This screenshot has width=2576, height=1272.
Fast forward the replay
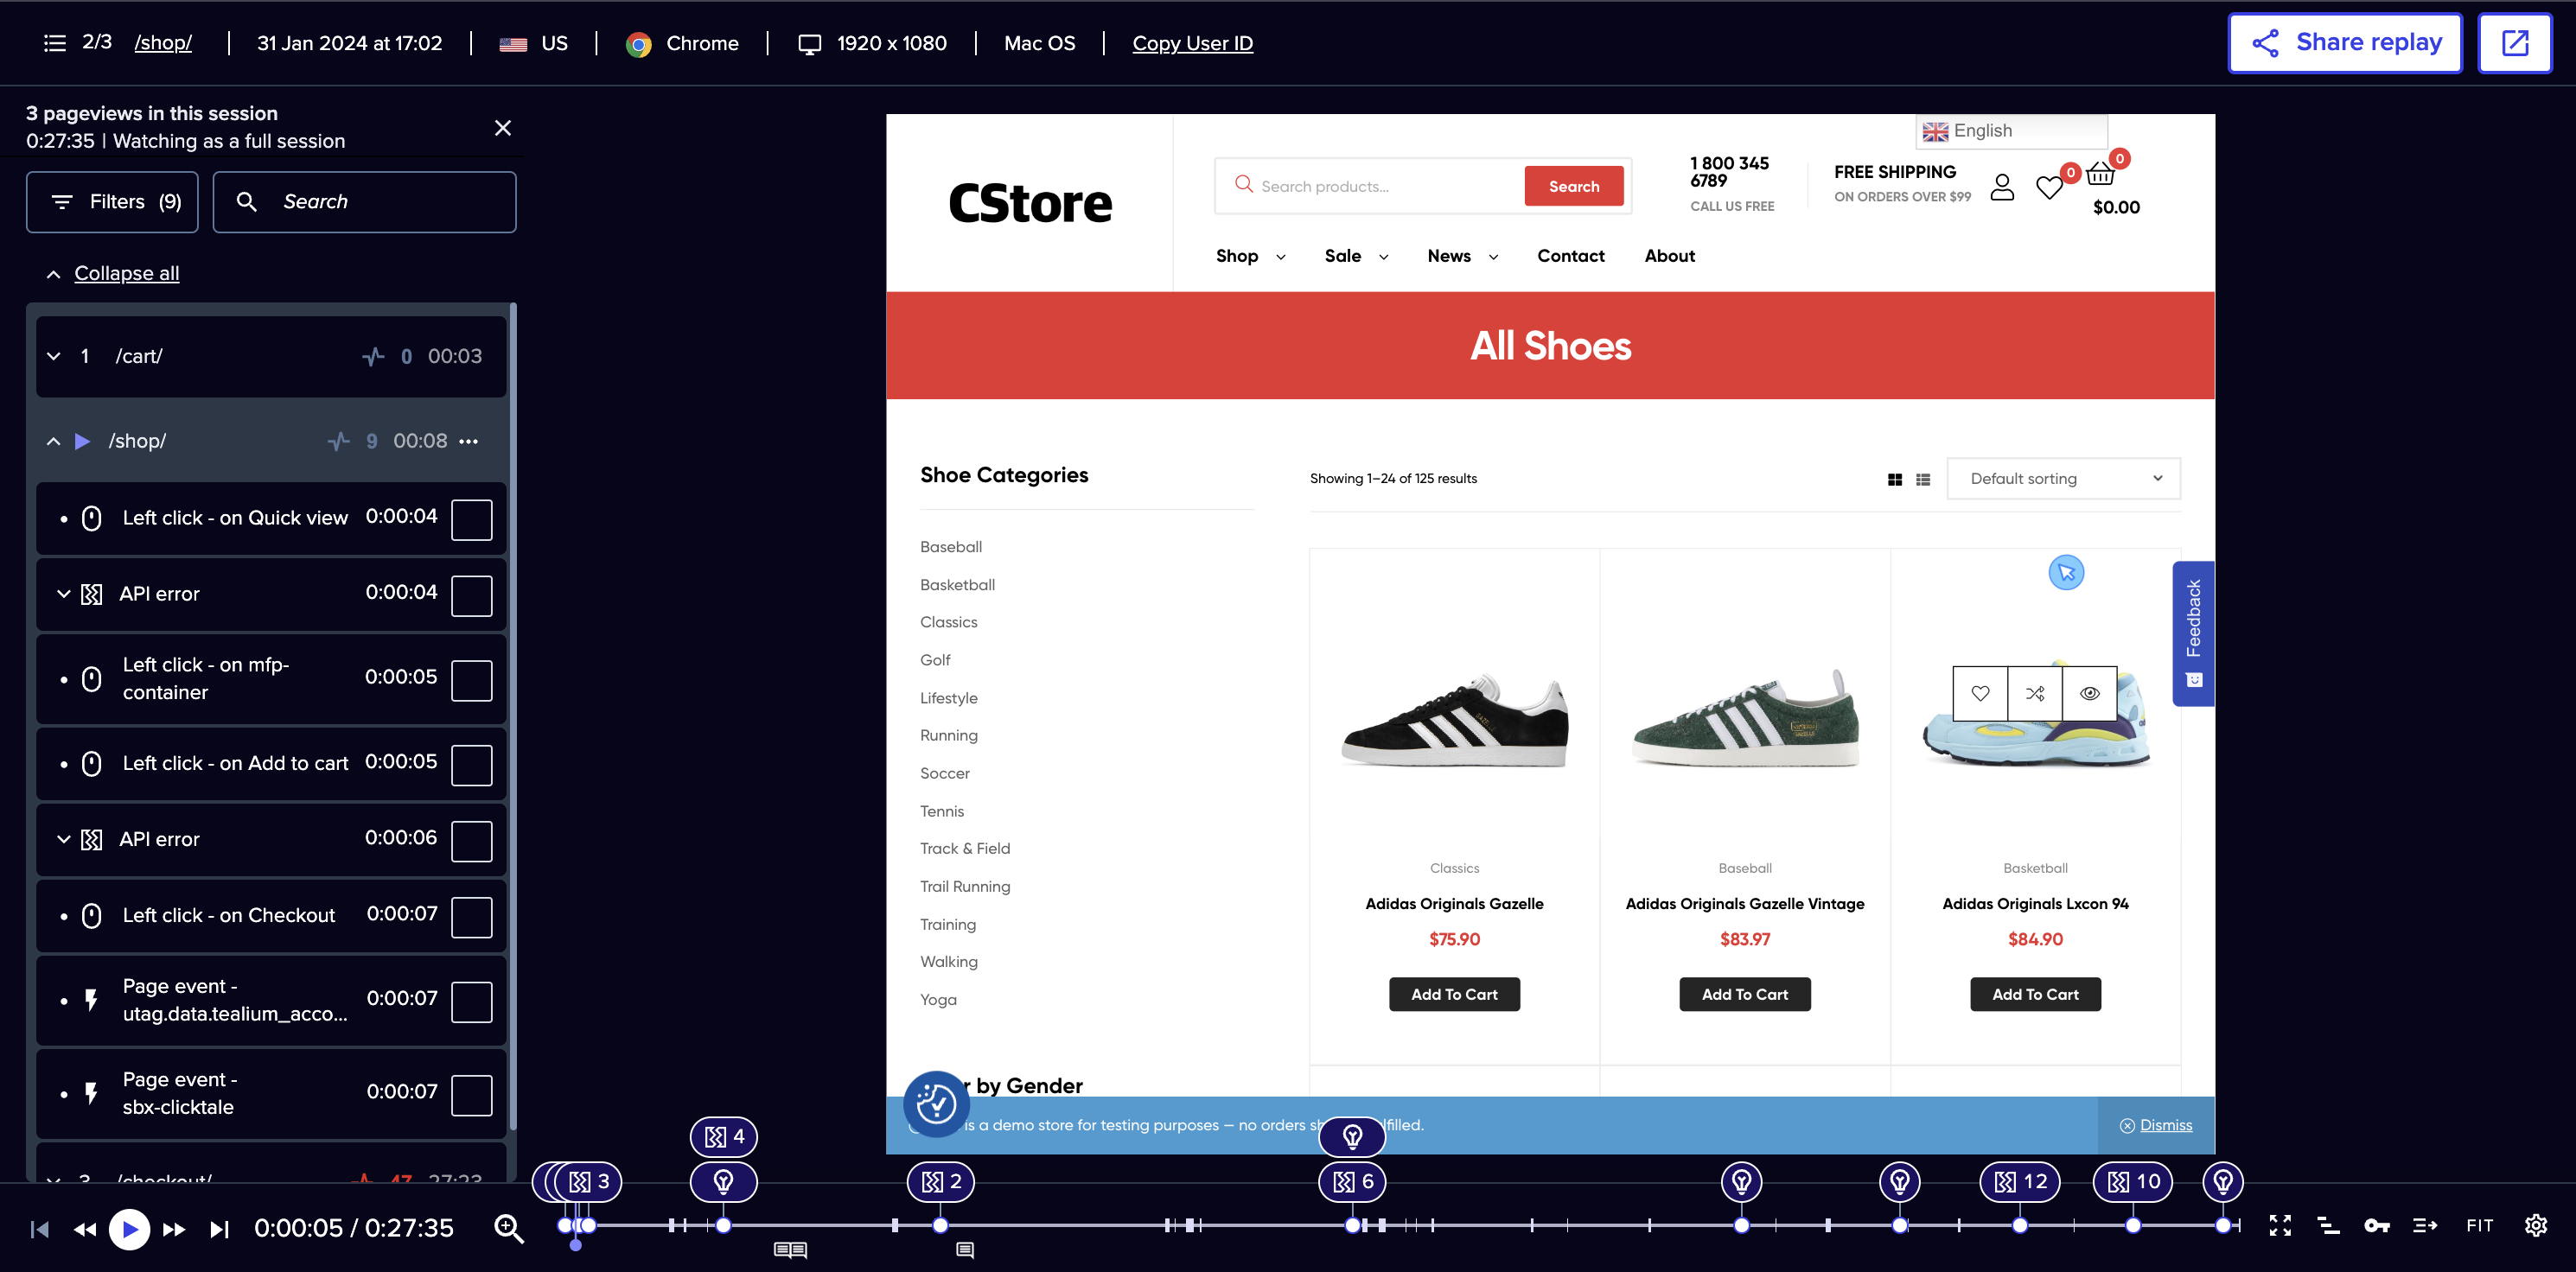[174, 1229]
